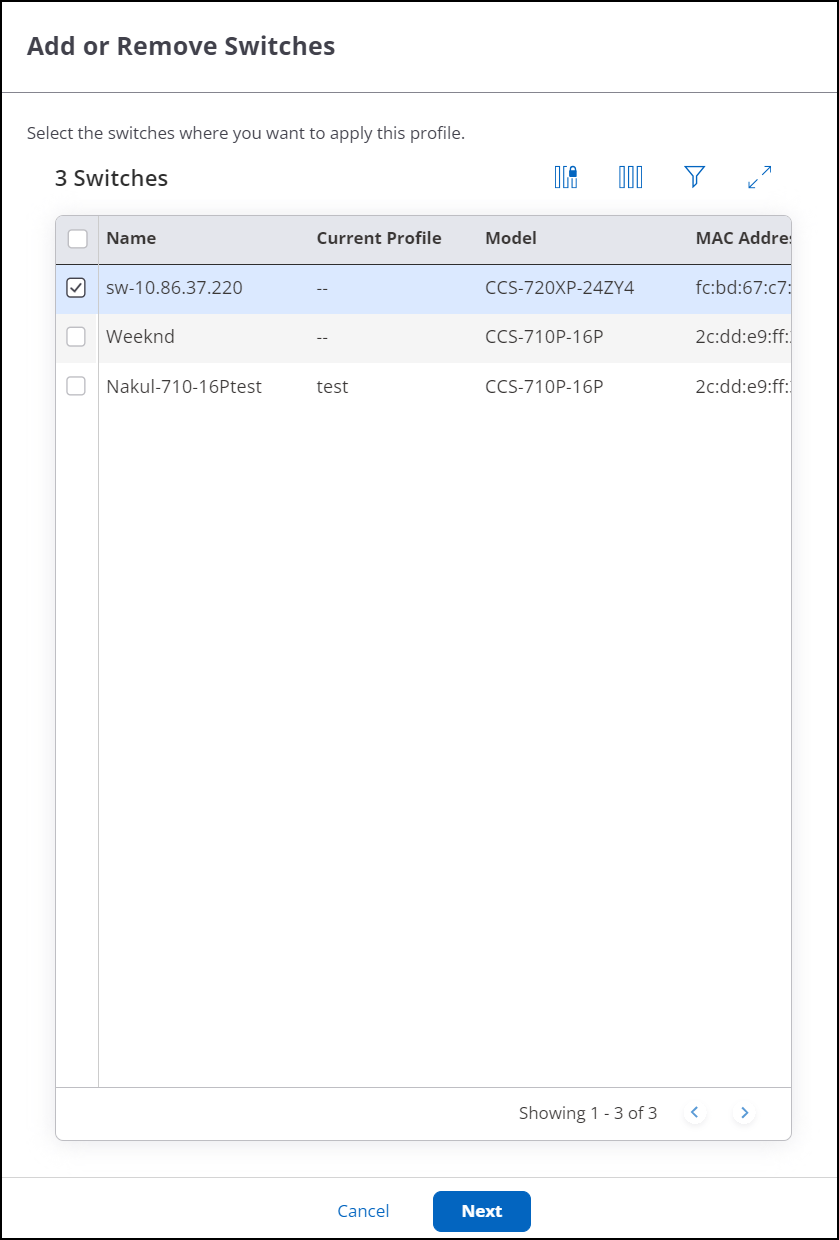Sort by the Current Profile column

click(x=378, y=237)
